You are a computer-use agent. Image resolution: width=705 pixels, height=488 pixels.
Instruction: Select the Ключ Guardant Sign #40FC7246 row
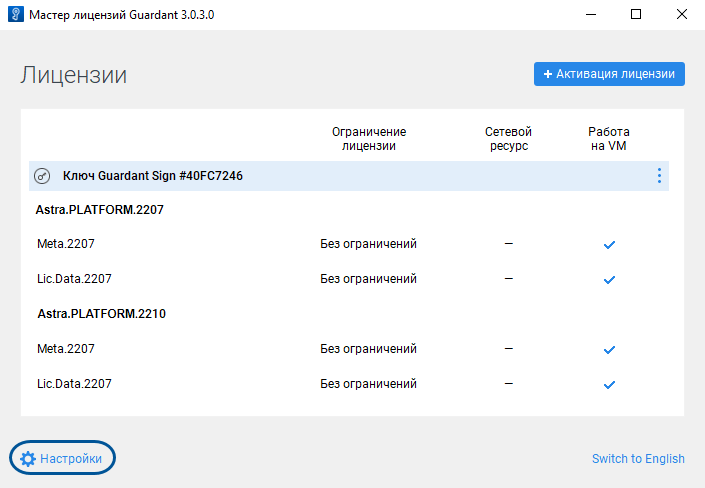tap(152, 176)
